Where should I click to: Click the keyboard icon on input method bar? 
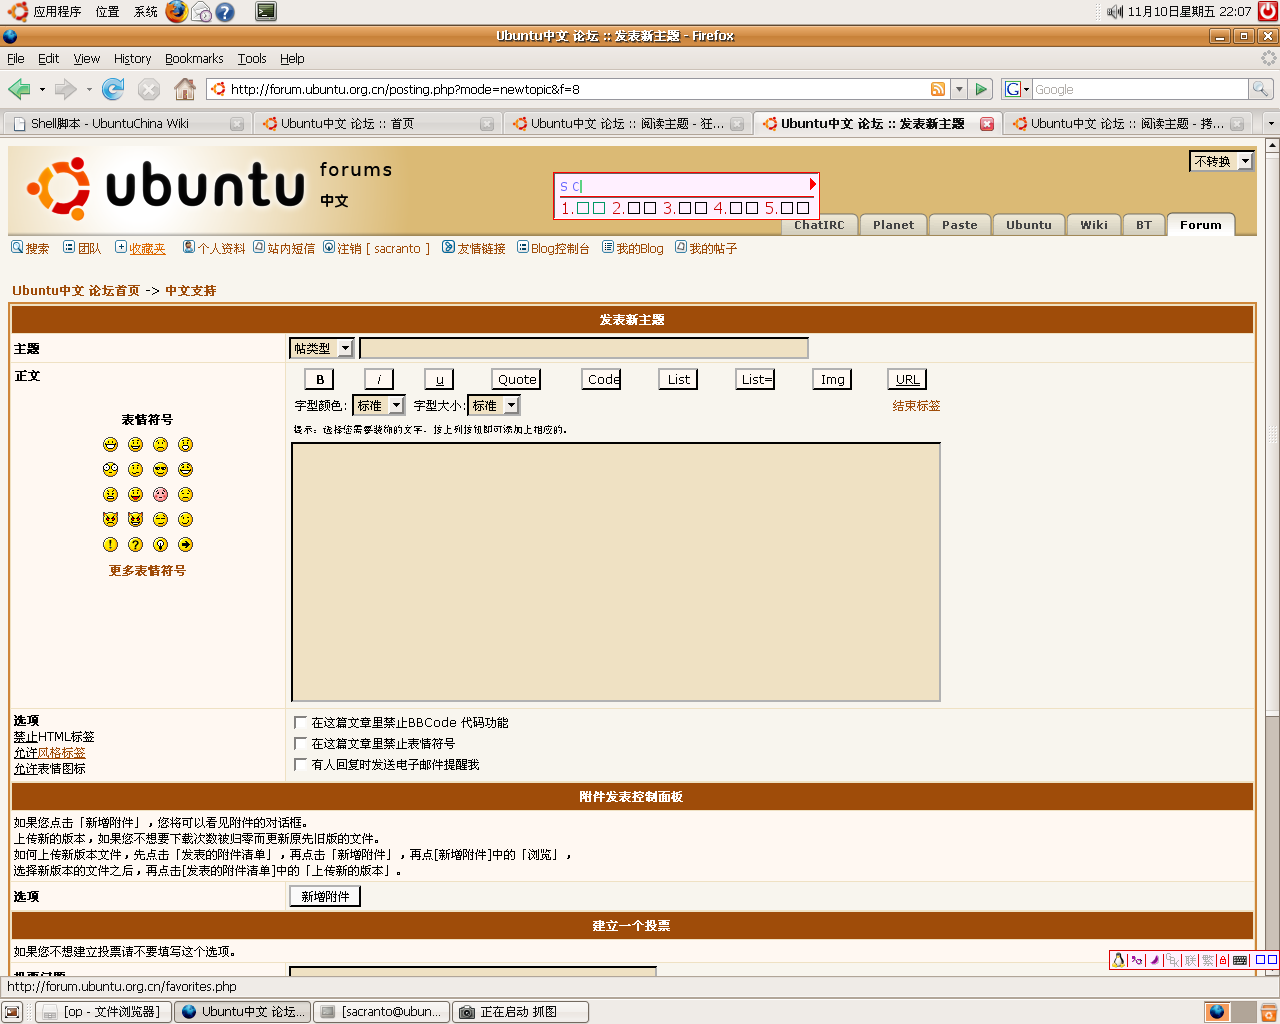point(1240,960)
